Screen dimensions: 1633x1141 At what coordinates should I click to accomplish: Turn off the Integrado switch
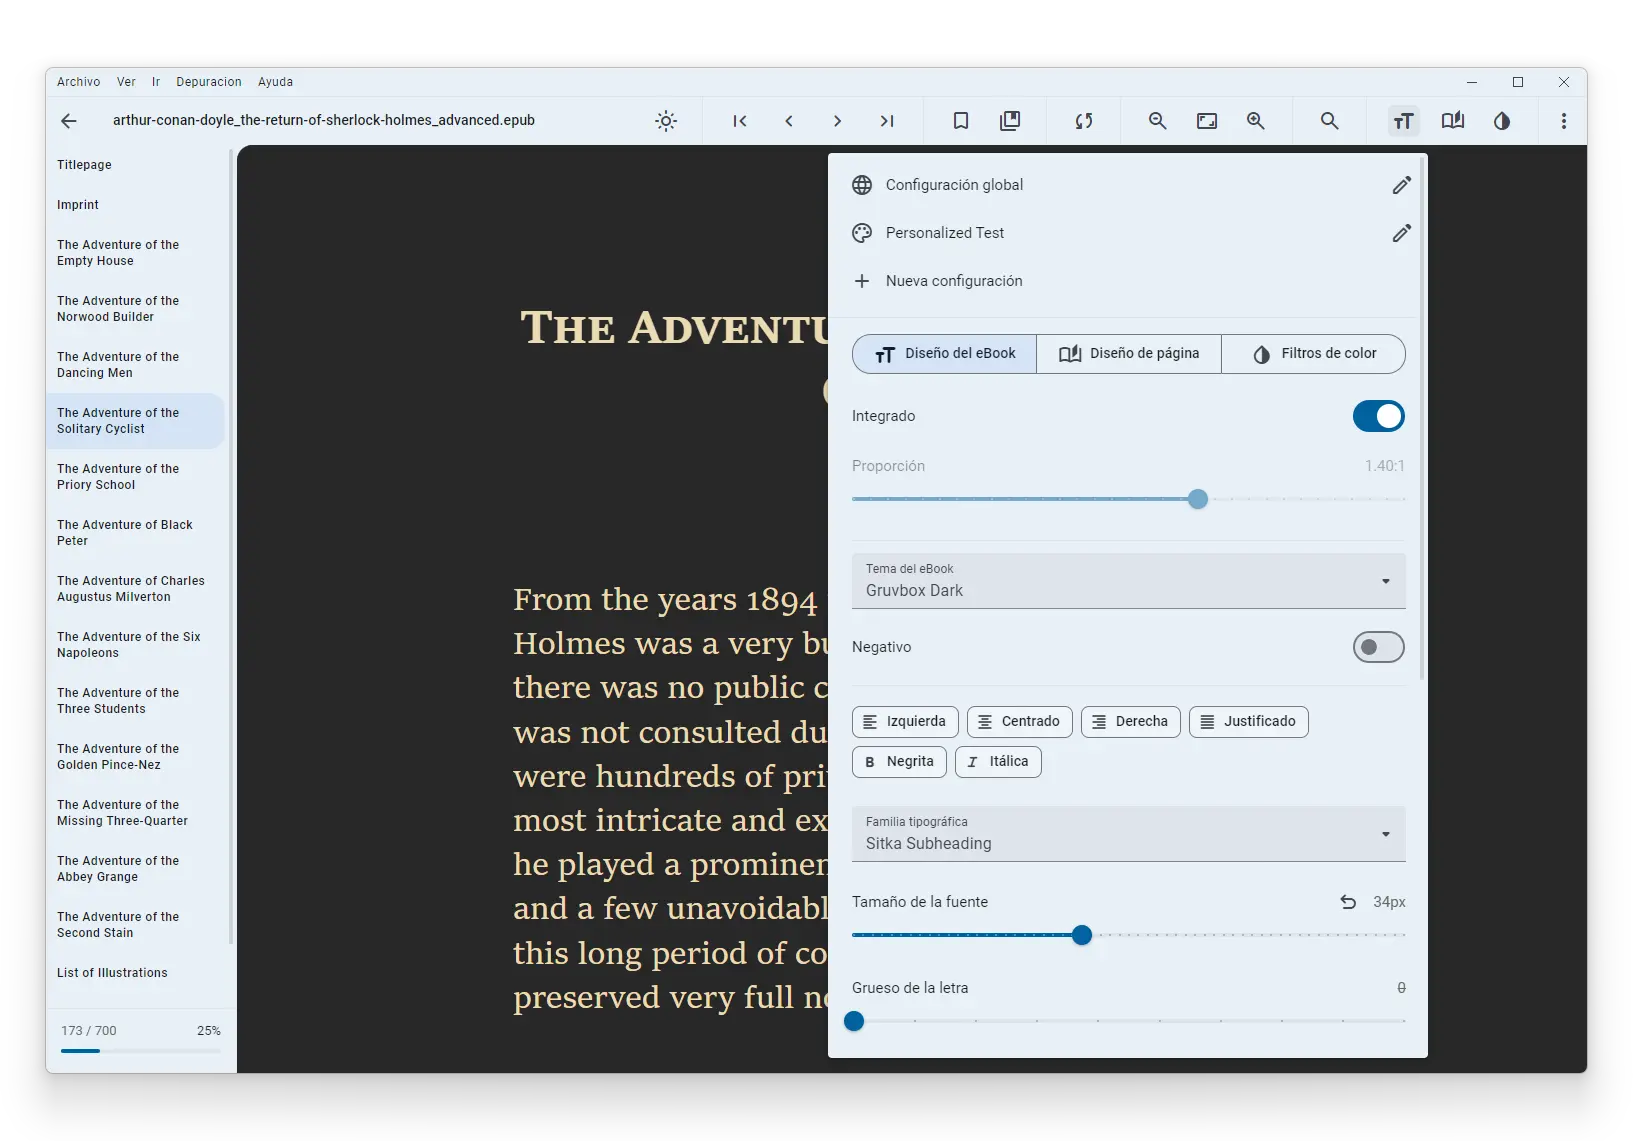tap(1378, 416)
